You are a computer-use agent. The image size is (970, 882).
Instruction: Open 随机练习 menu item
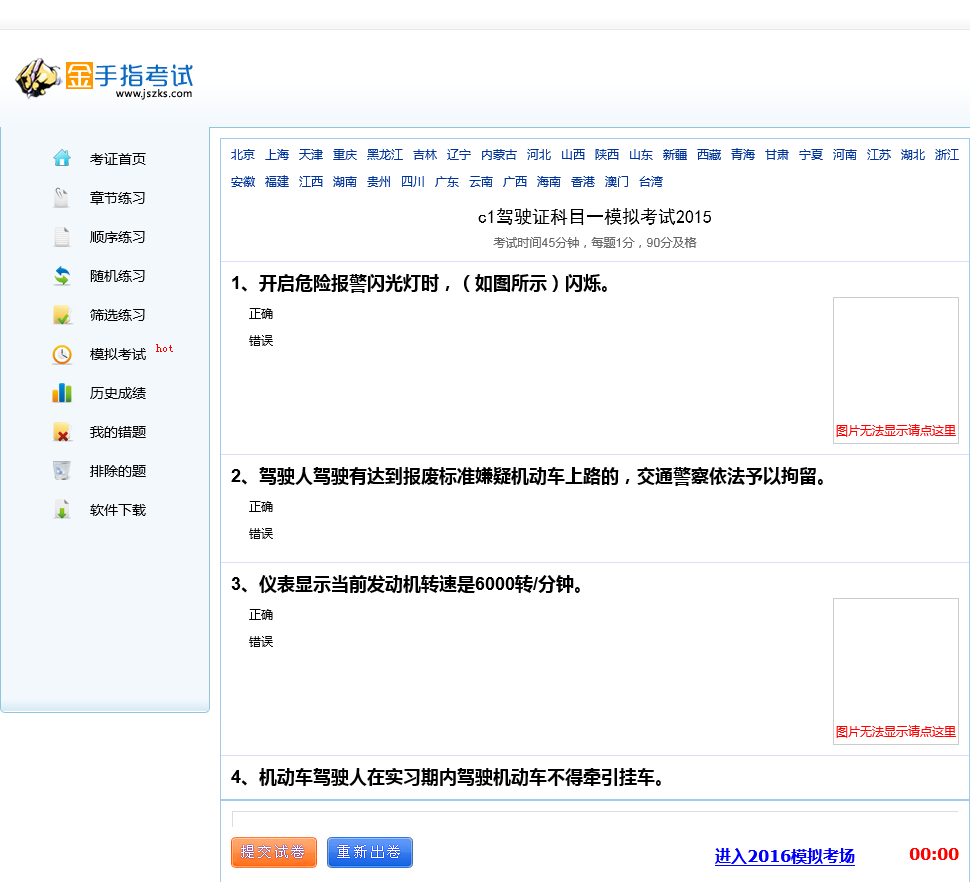[x=118, y=276]
